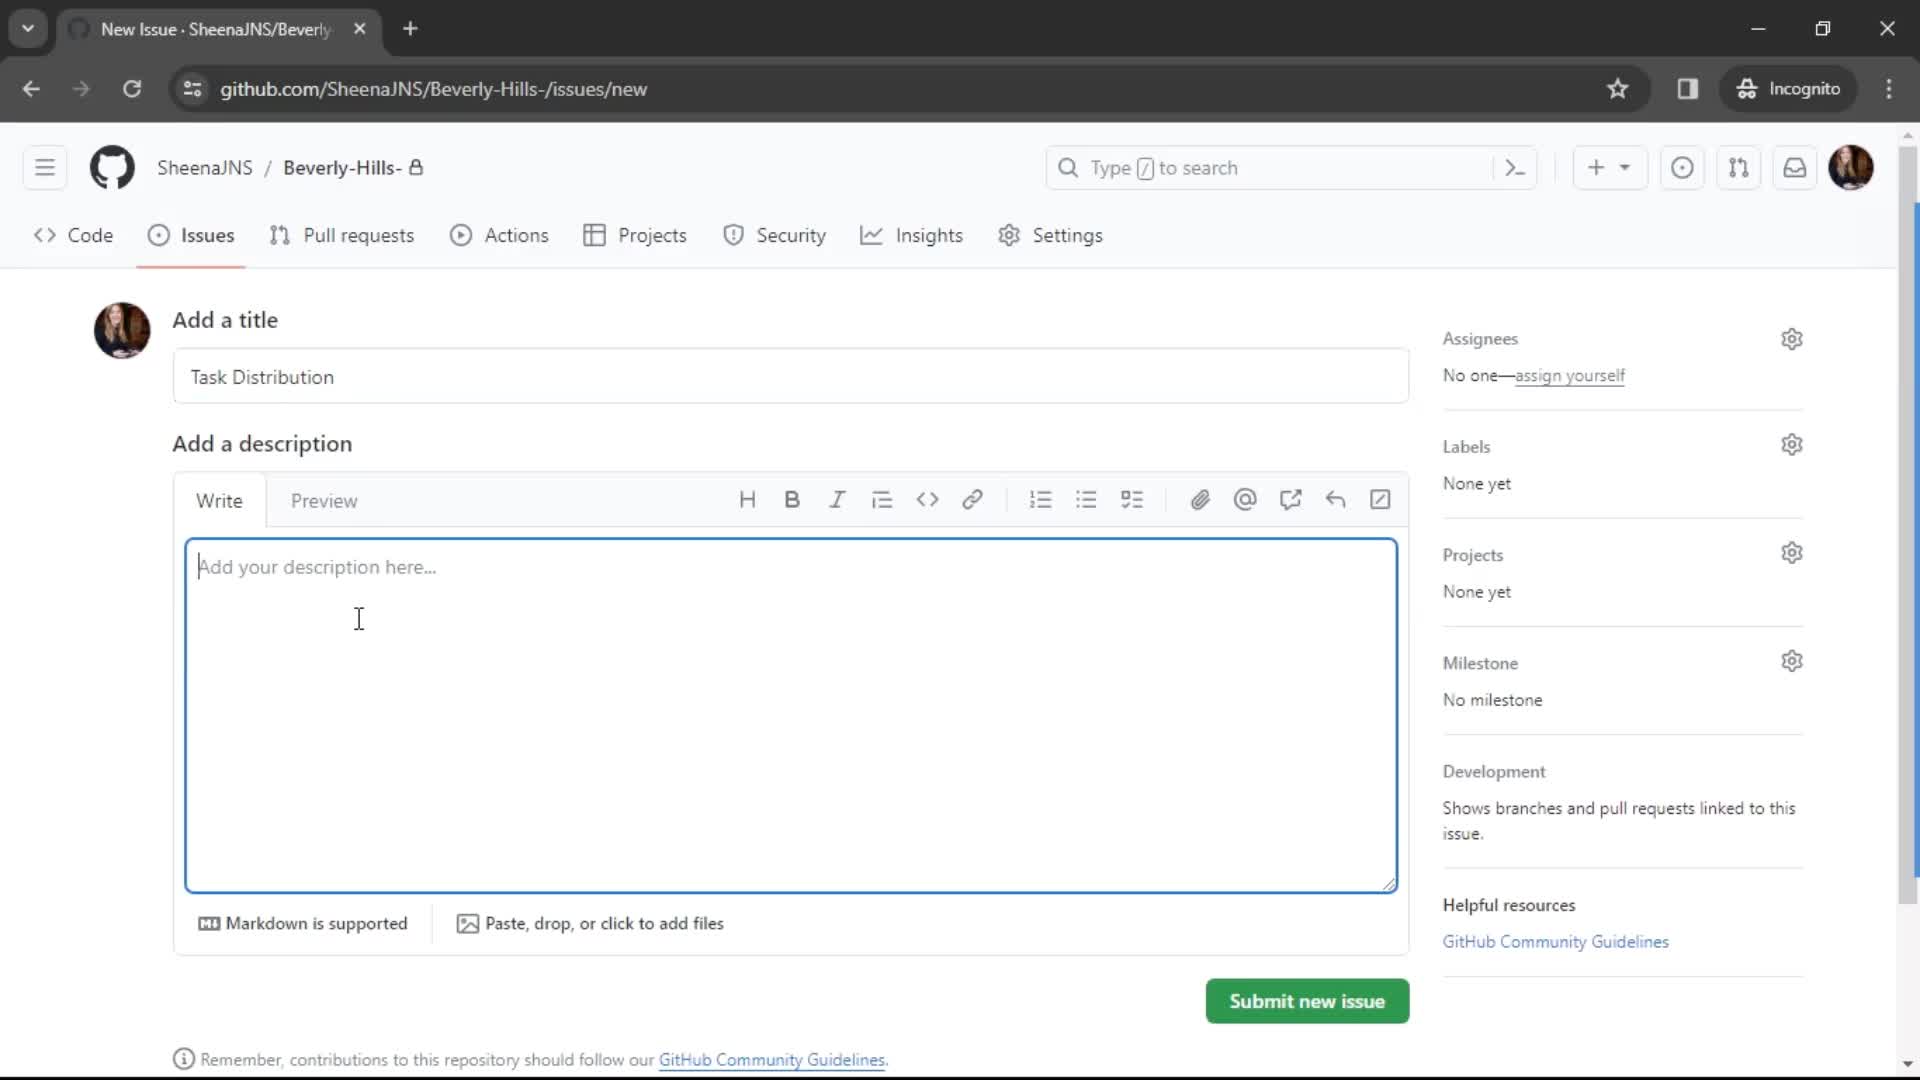Apply italic formatting in the editor
Image resolution: width=1920 pixels, height=1080 pixels.
[837, 500]
